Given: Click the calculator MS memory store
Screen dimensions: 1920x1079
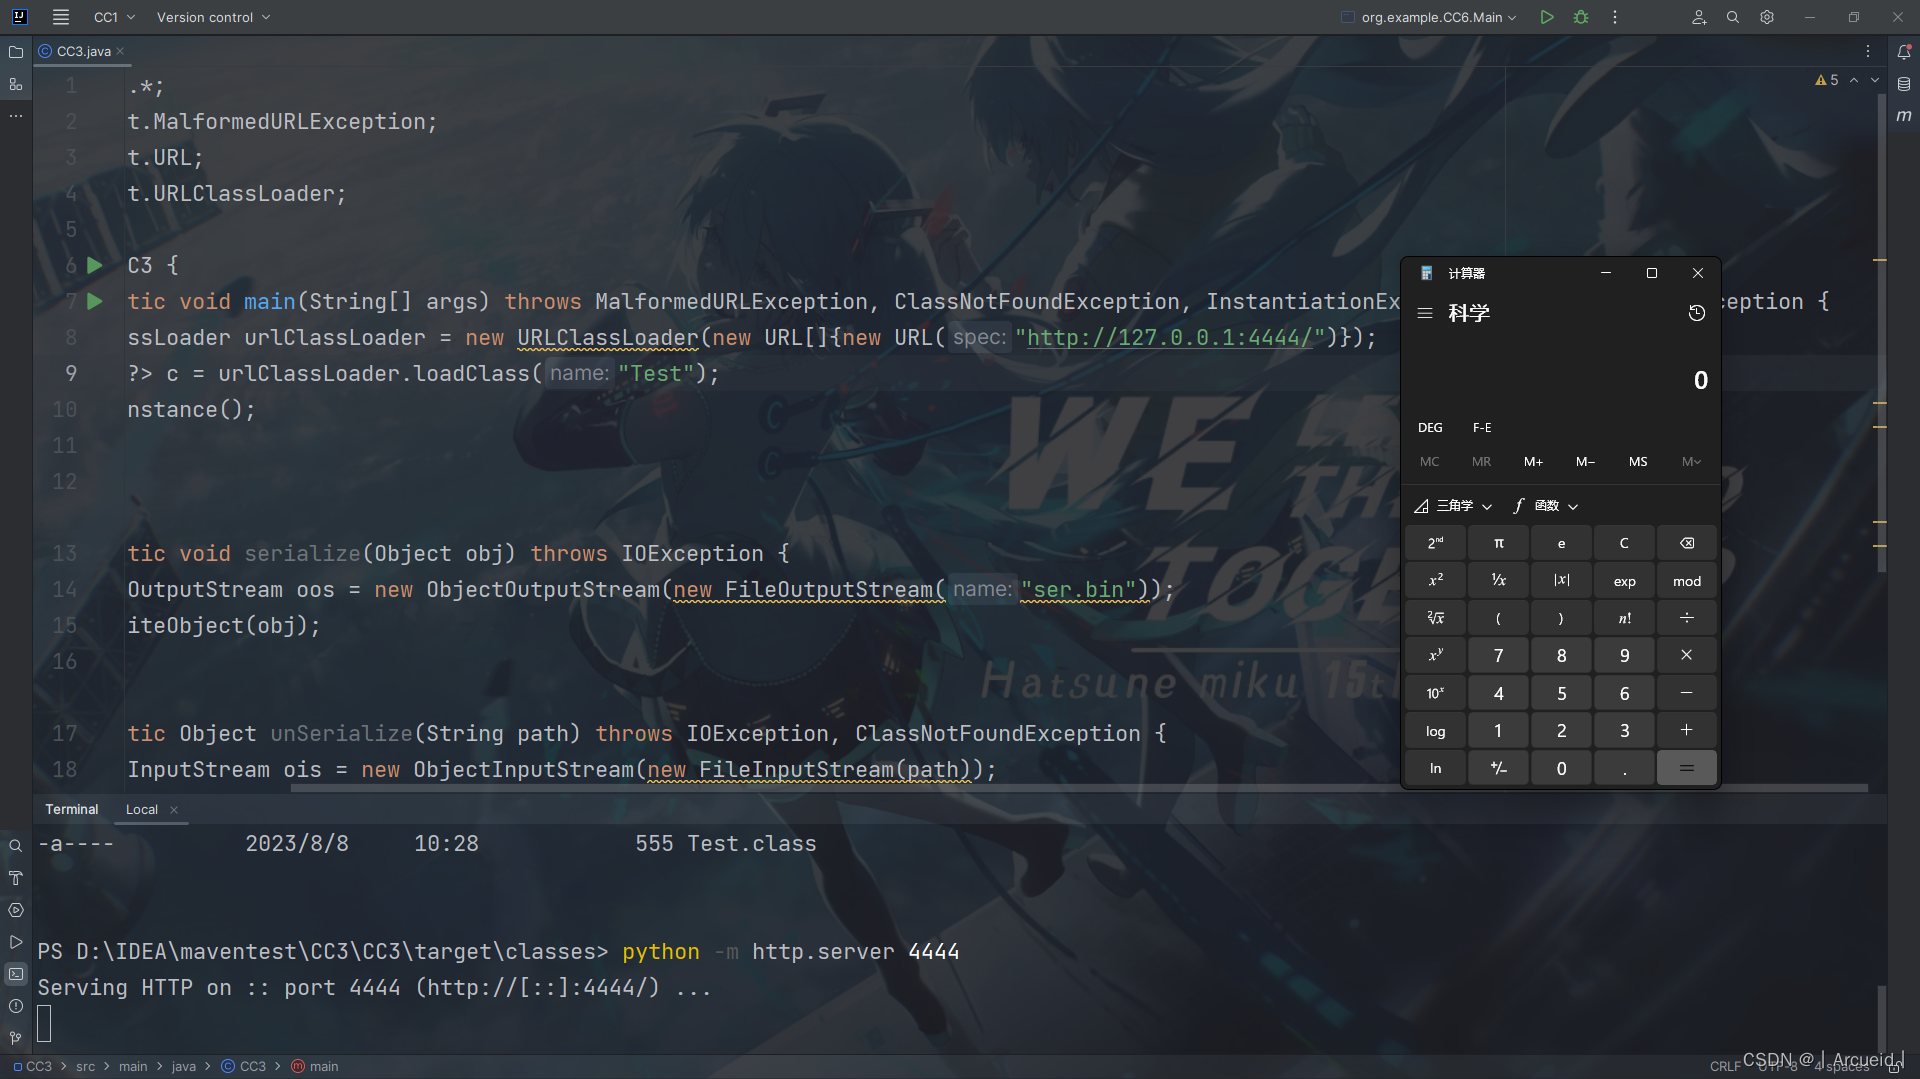Looking at the screenshot, I should [1638, 461].
